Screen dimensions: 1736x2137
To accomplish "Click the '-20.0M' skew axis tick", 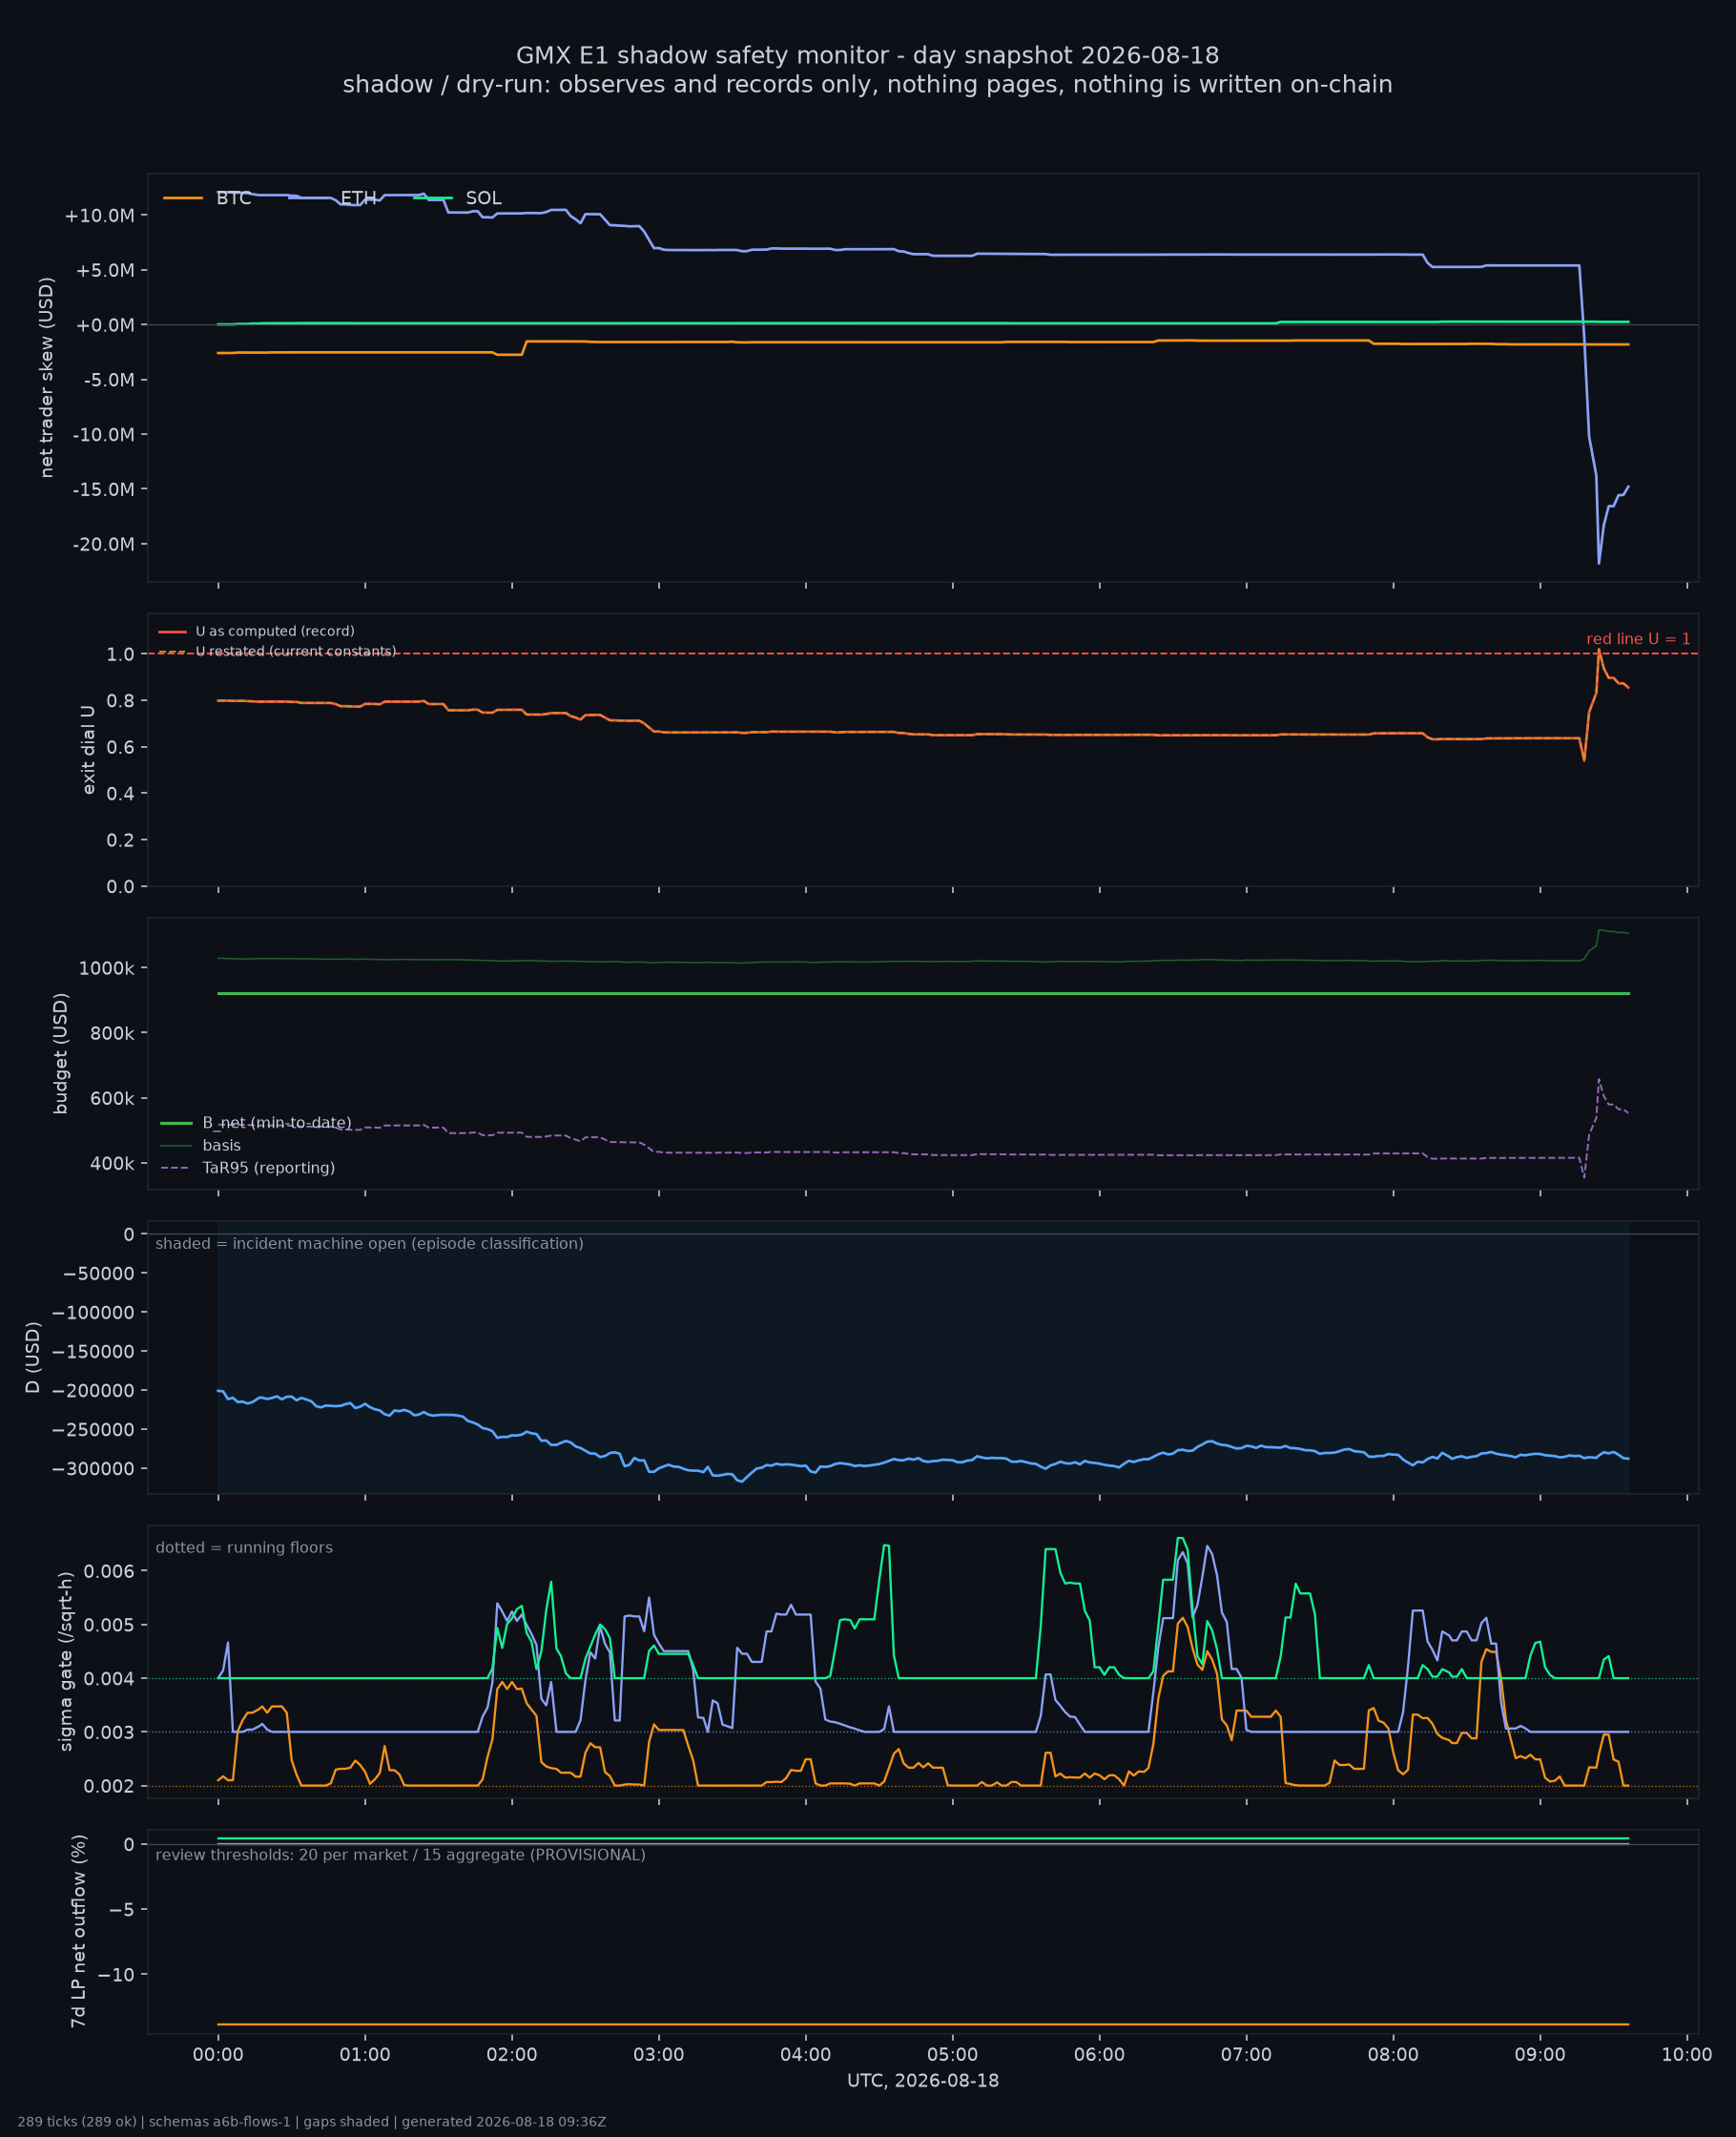I will point(103,544).
